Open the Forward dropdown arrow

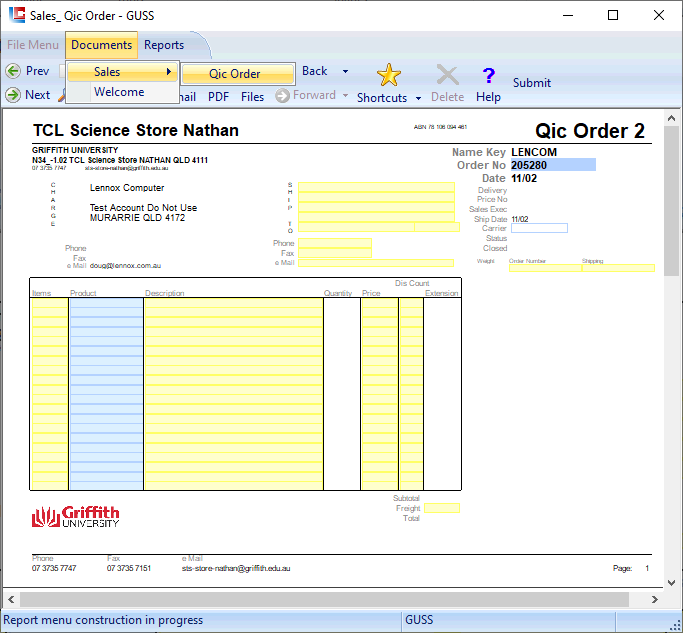(x=345, y=95)
